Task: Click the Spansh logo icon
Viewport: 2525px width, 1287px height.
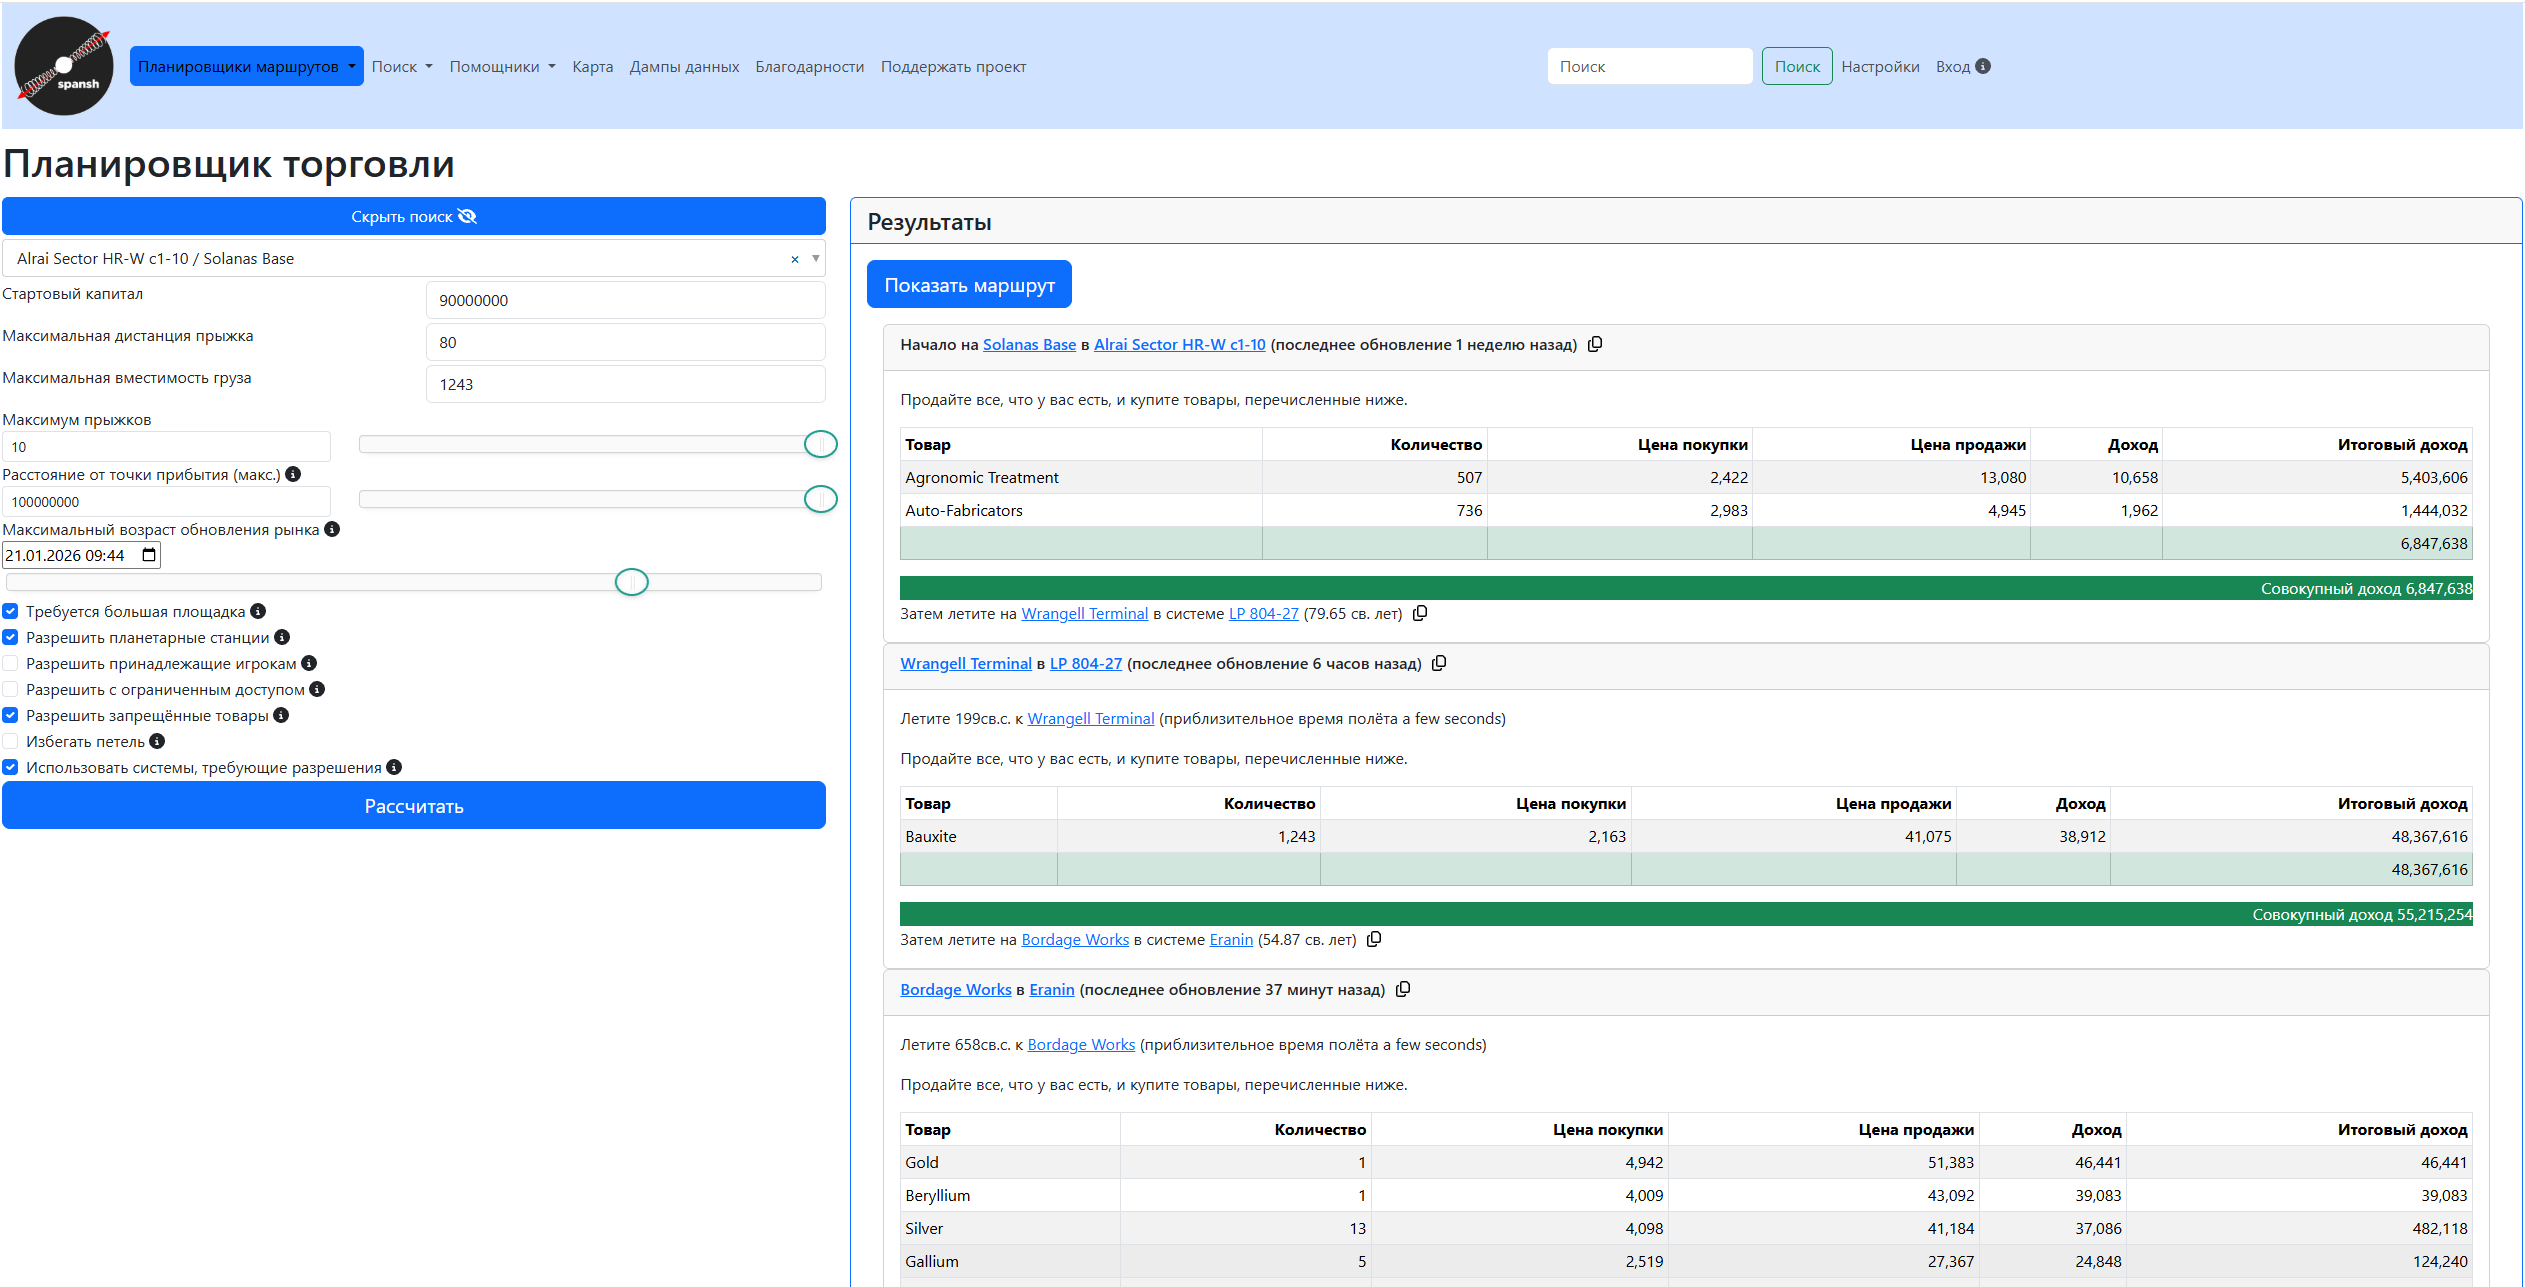Action: pos(64,66)
